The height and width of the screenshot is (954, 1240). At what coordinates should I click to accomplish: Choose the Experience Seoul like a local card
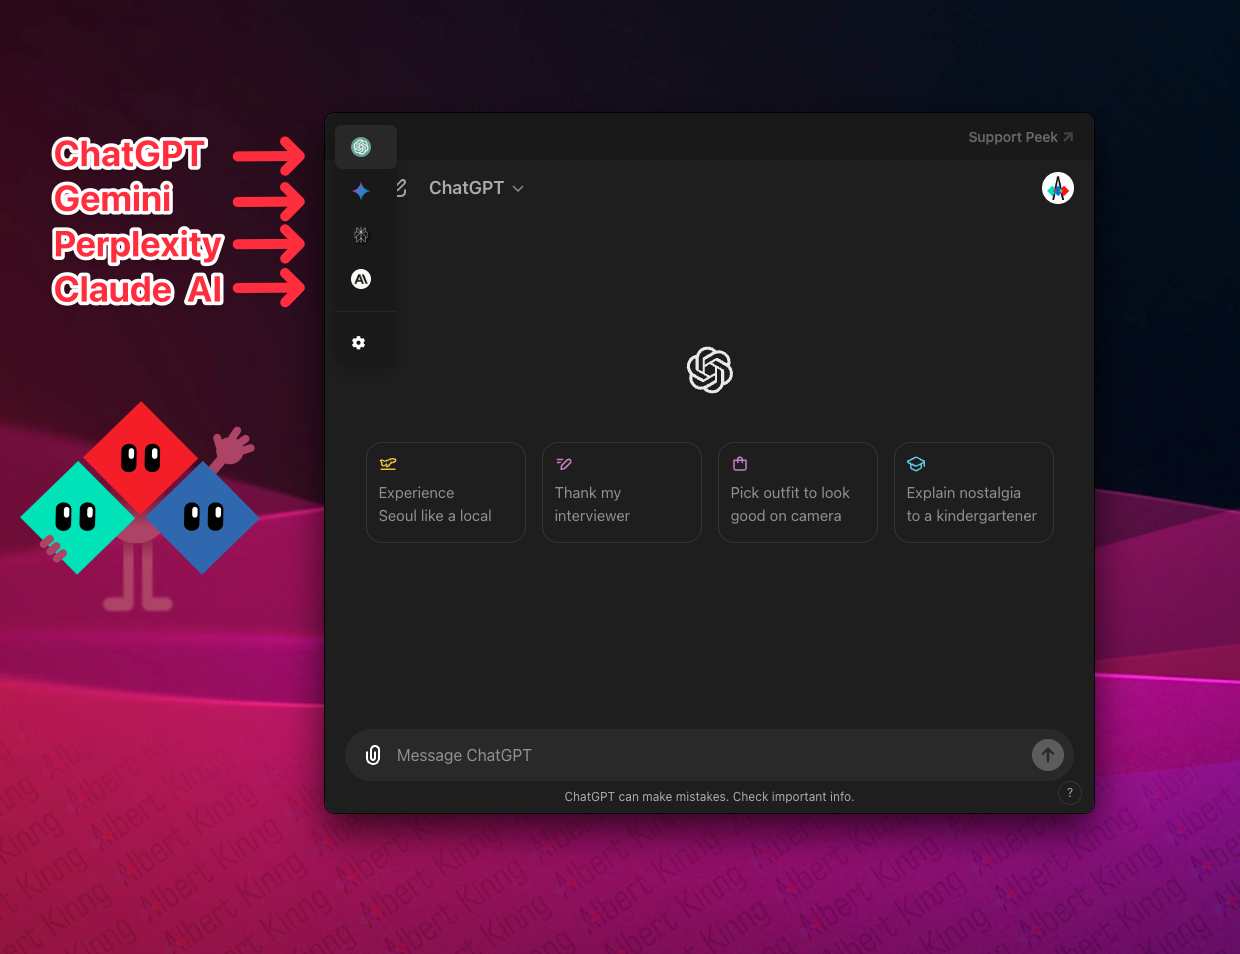446,493
